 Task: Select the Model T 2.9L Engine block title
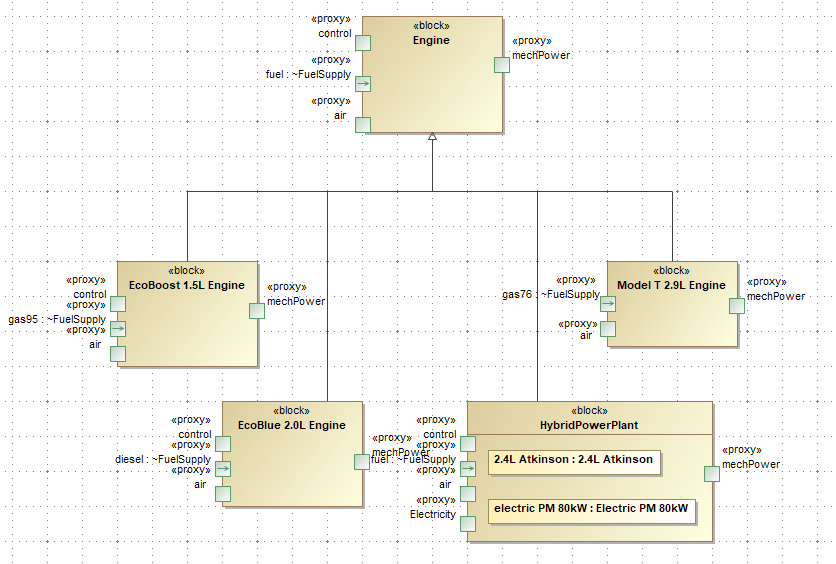coord(671,285)
